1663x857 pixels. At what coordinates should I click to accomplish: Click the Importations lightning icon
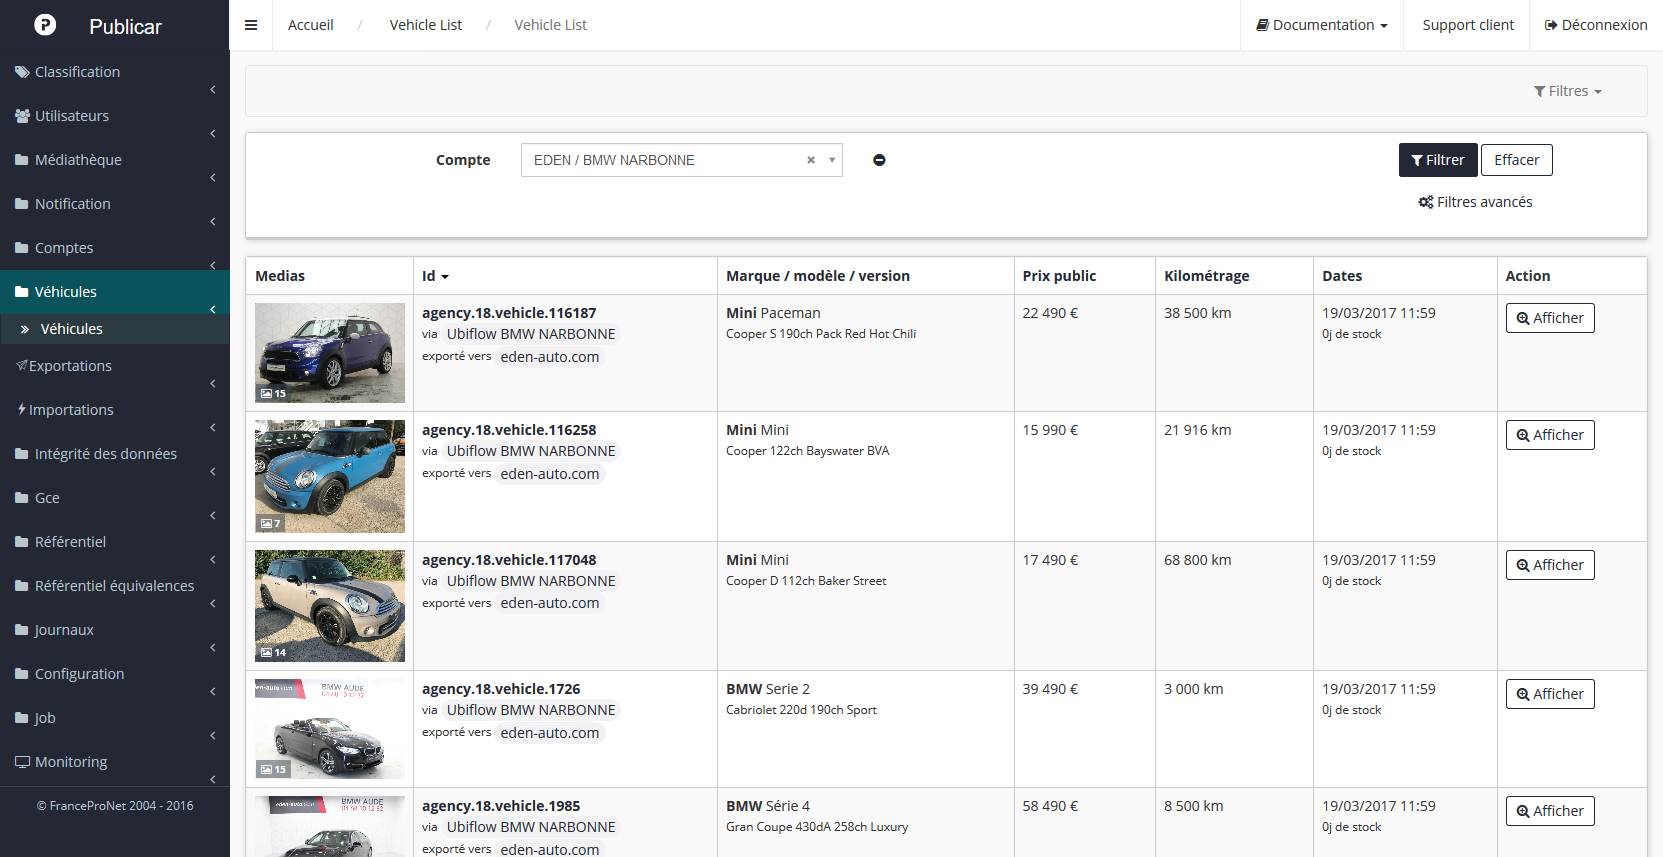(x=21, y=409)
